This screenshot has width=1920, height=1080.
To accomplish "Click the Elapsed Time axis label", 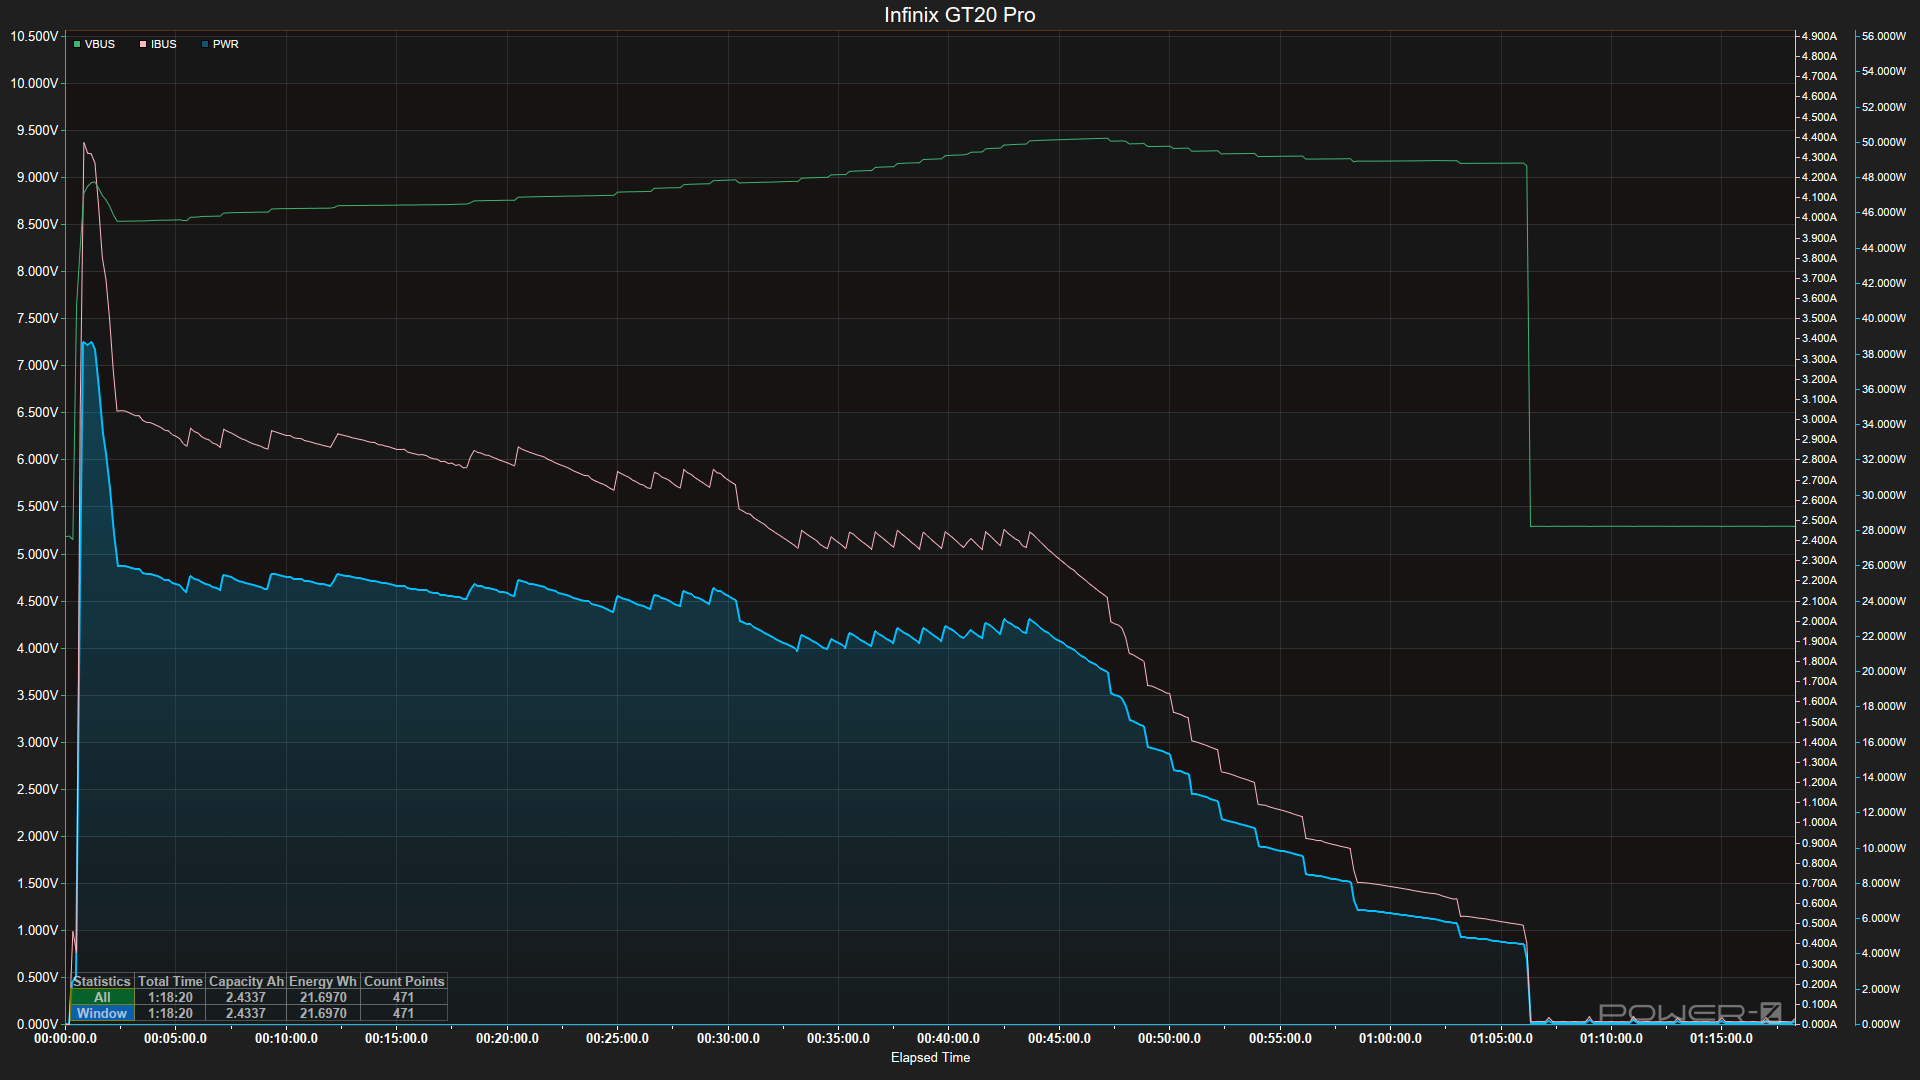I will (x=930, y=1057).
